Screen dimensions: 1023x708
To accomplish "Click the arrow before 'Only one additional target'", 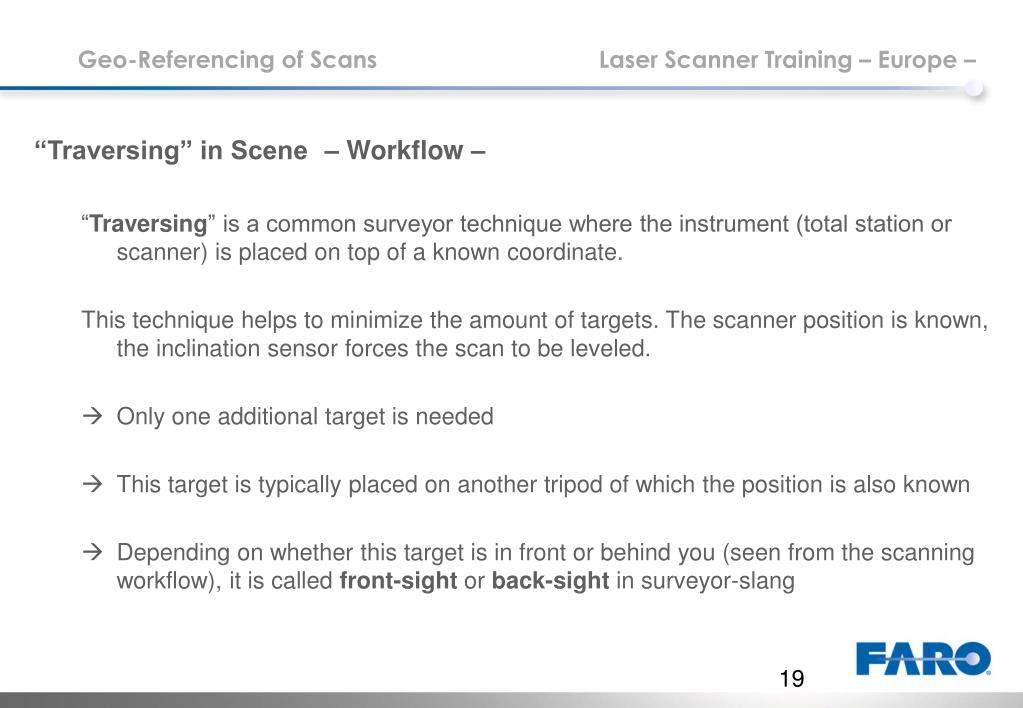I will (x=93, y=416).
